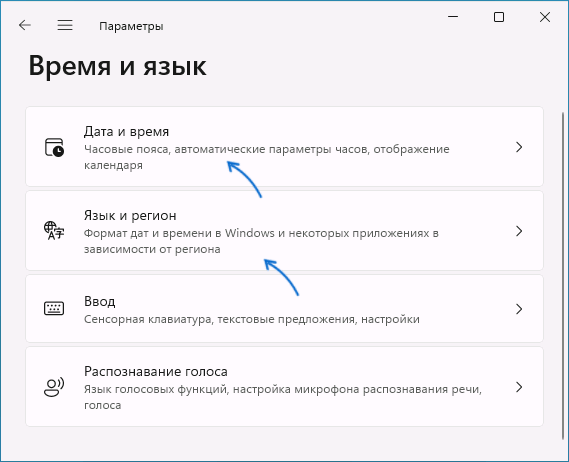Open the Дата и время settings
The height and width of the screenshot is (462, 569).
[284, 147]
